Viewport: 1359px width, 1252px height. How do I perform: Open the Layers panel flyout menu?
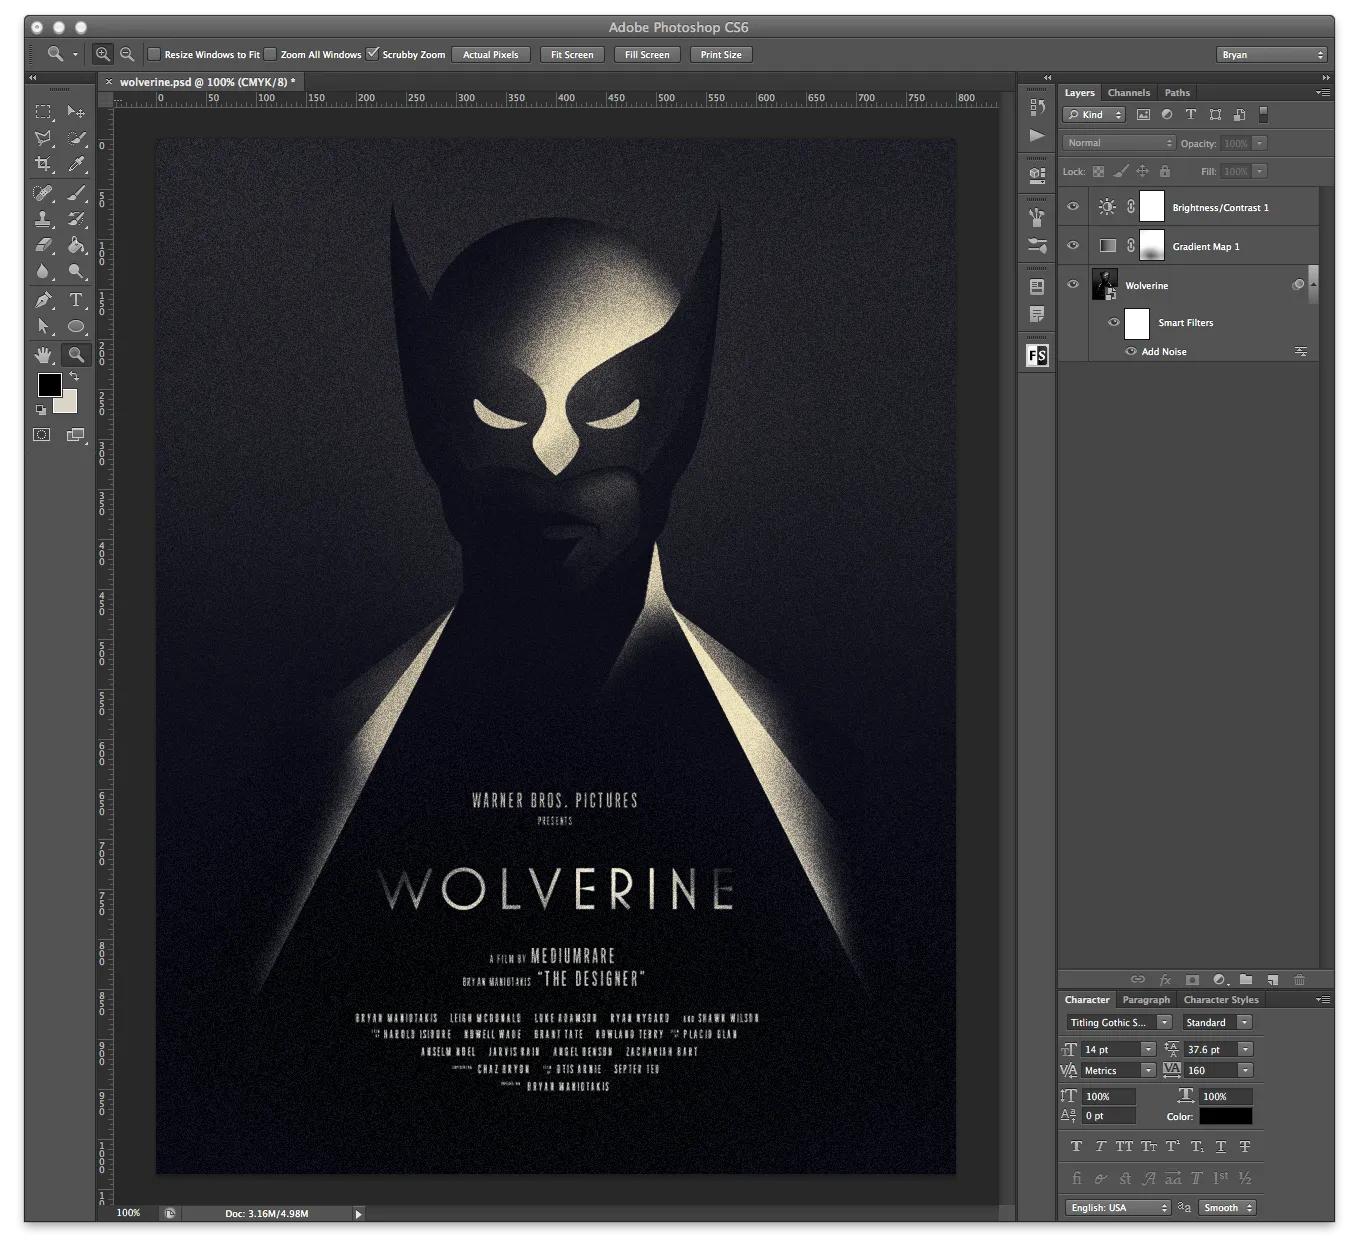point(1323,93)
